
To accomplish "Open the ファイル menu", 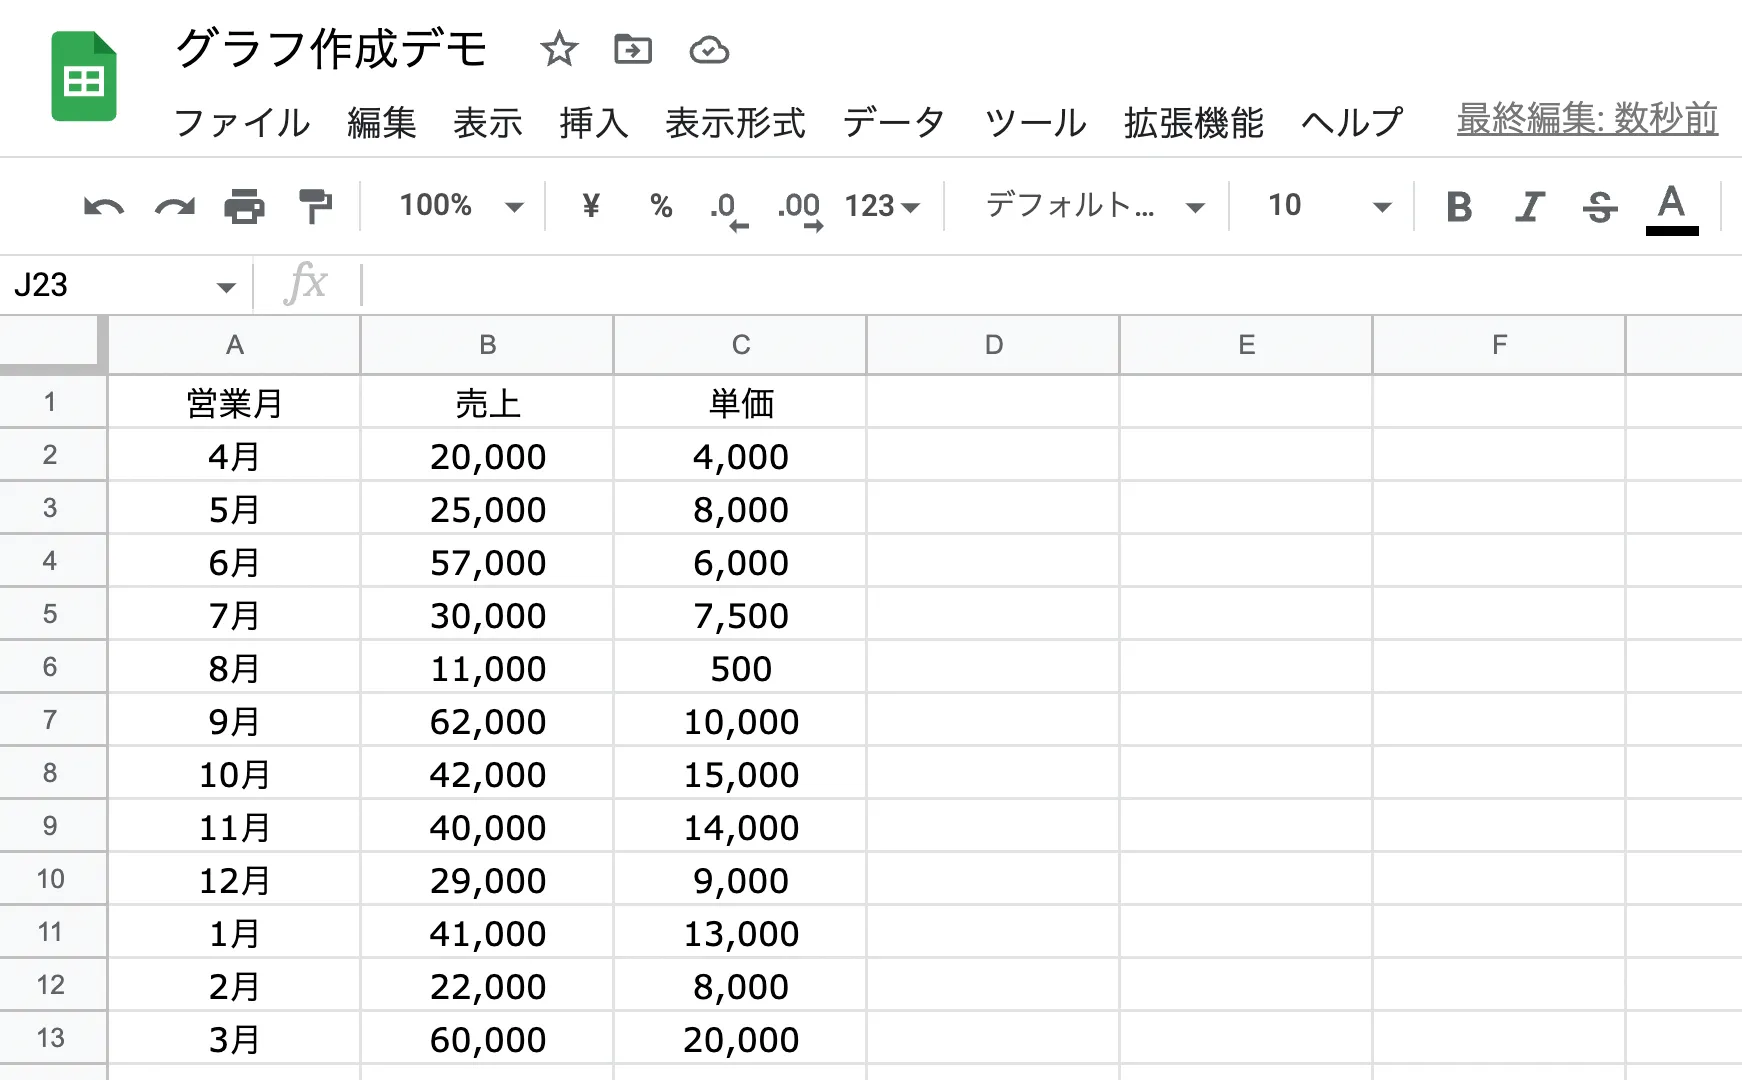I will pos(242,122).
